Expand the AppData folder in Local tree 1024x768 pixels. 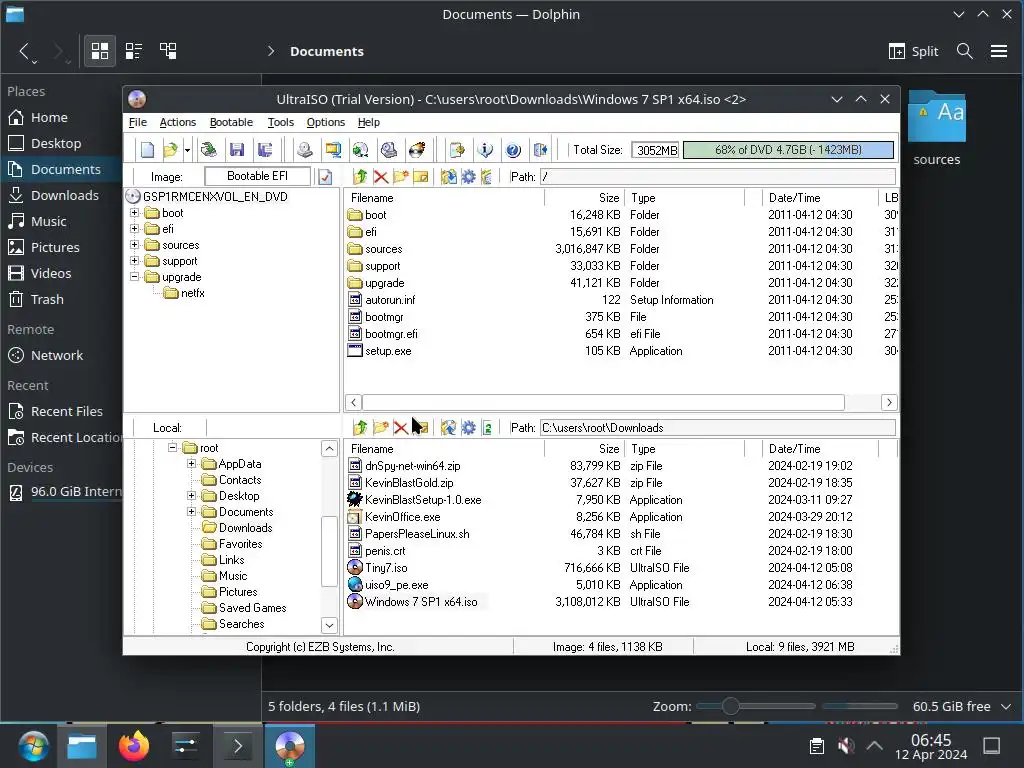click(191, 464)
